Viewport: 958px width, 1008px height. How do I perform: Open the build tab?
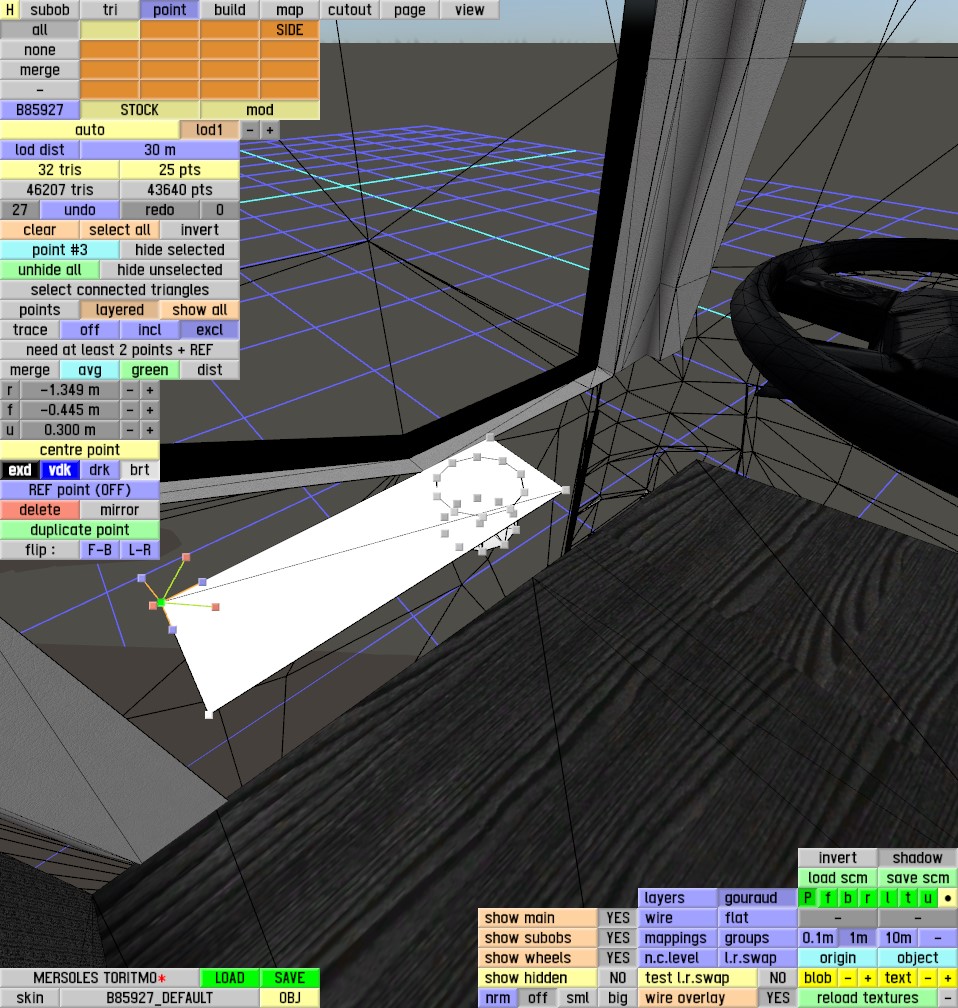(x=230, y=10)
